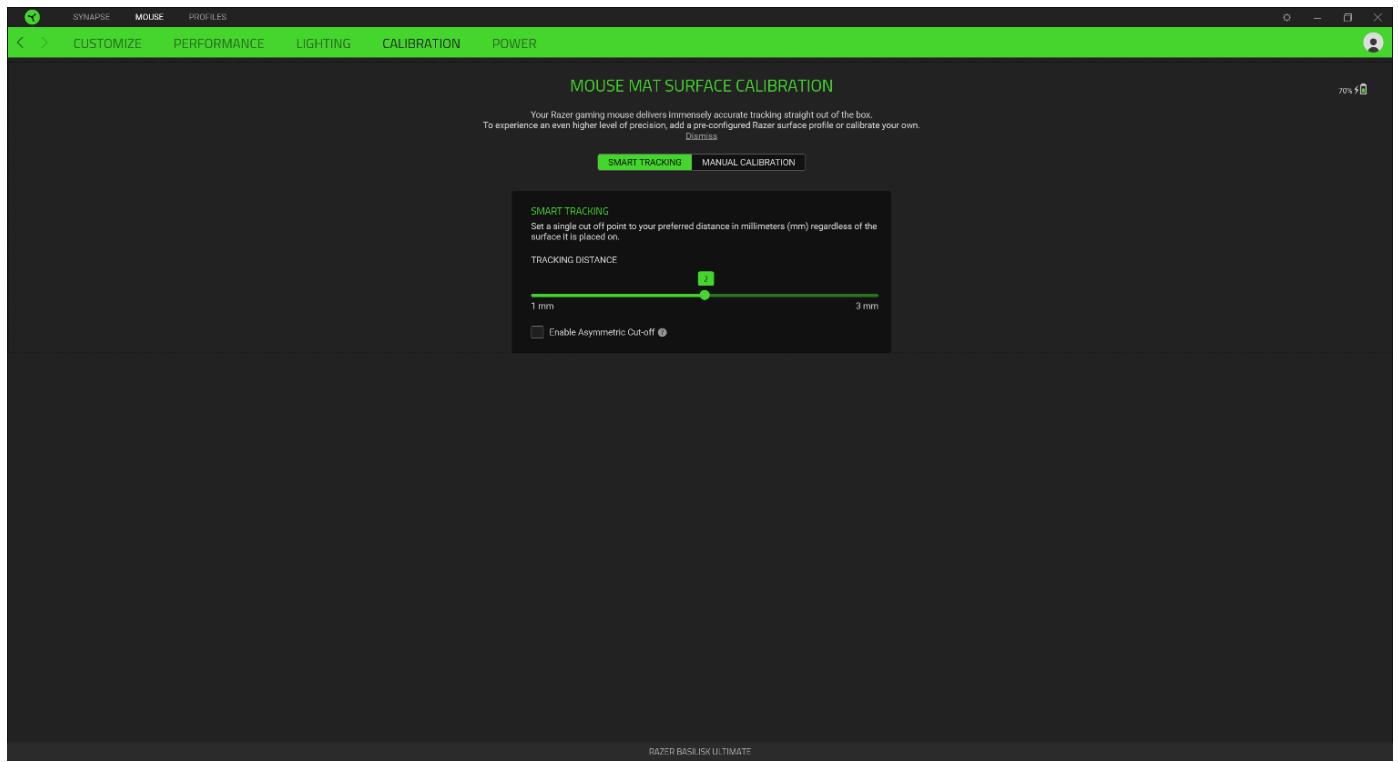This screenshot has height=762, width=1398.
Task: Select the Calibration tab
Action: tap(421, 44)
